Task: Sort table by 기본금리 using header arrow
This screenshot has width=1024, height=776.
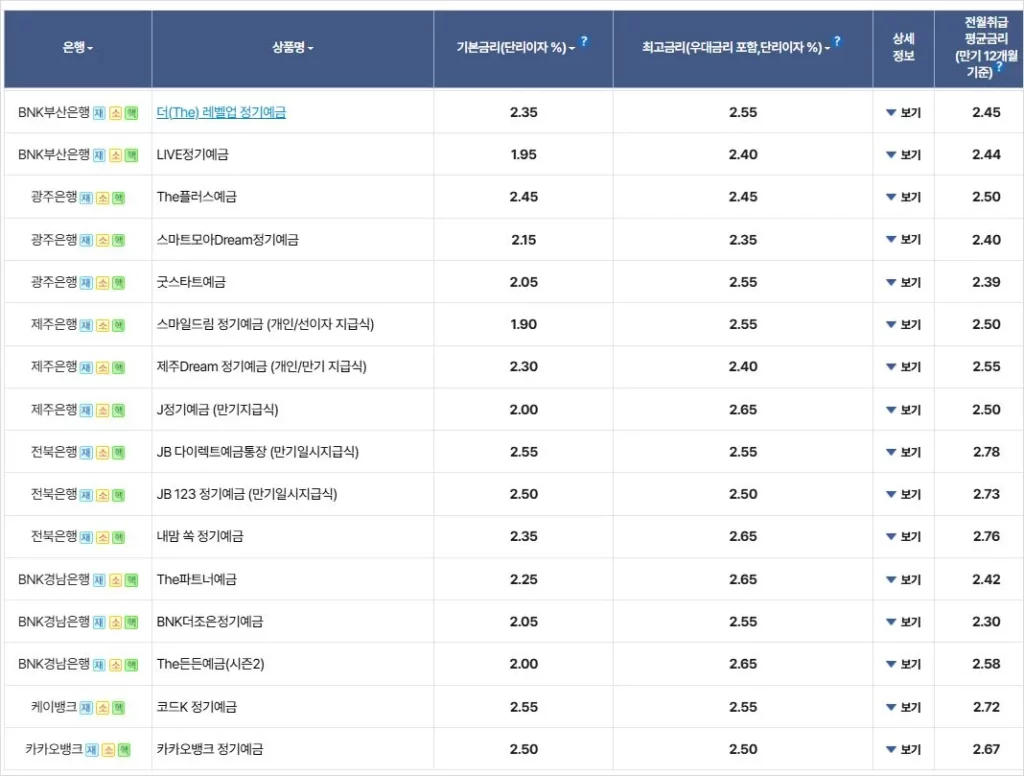Action: [572, 48]
